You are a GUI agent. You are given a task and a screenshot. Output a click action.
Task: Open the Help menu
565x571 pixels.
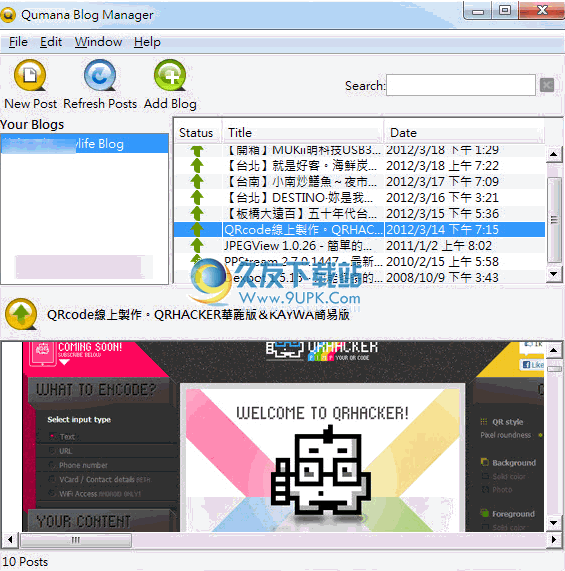coord(147,42)
